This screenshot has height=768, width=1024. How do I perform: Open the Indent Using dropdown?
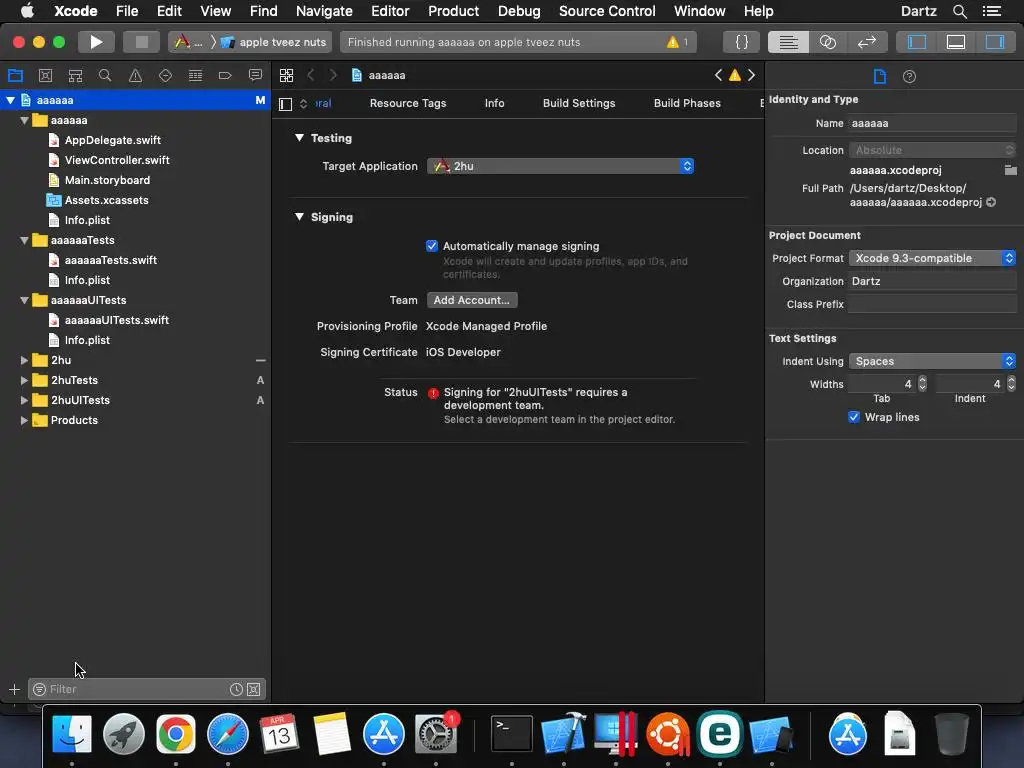click(933, 361)
